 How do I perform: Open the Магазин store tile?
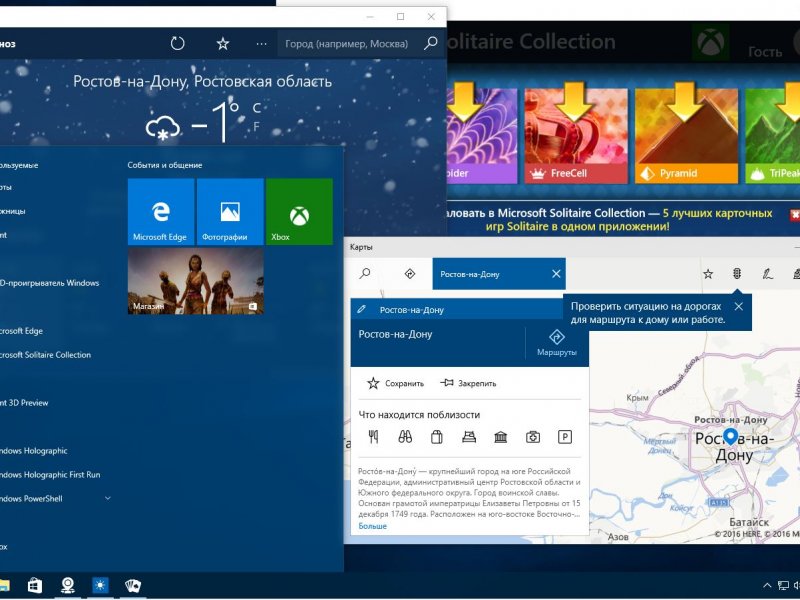coord(195,281)
